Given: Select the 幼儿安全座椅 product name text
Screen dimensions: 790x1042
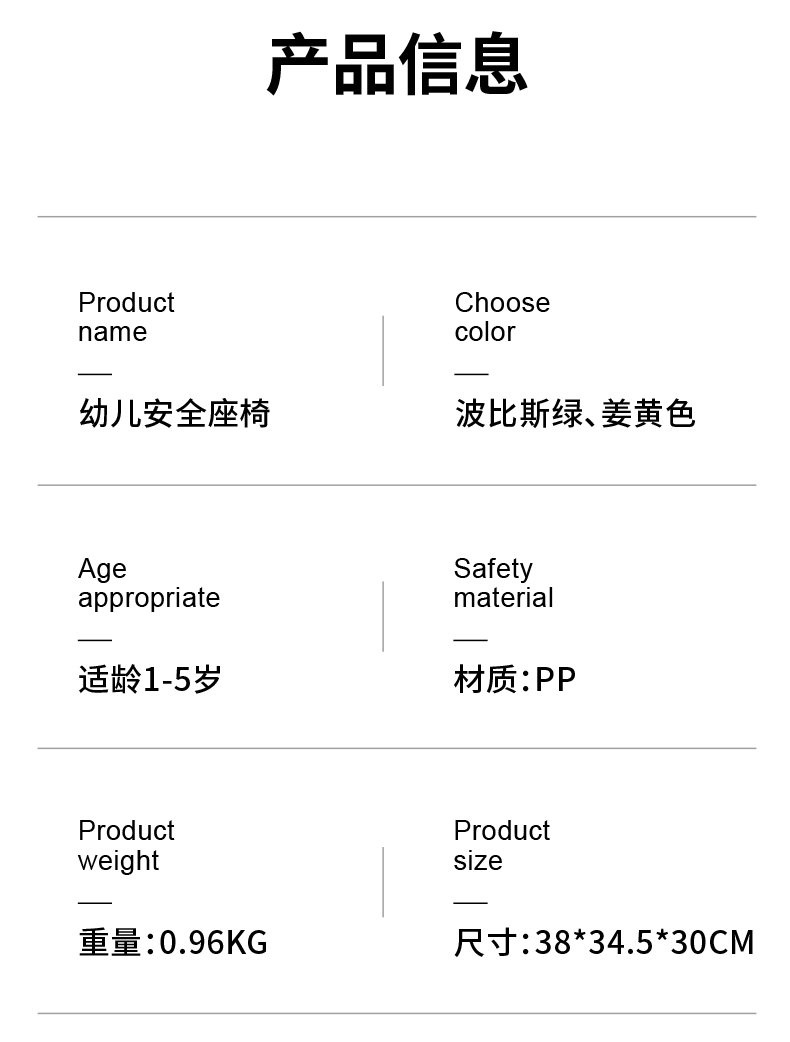Looking at the screenshot, I should 174,414.
